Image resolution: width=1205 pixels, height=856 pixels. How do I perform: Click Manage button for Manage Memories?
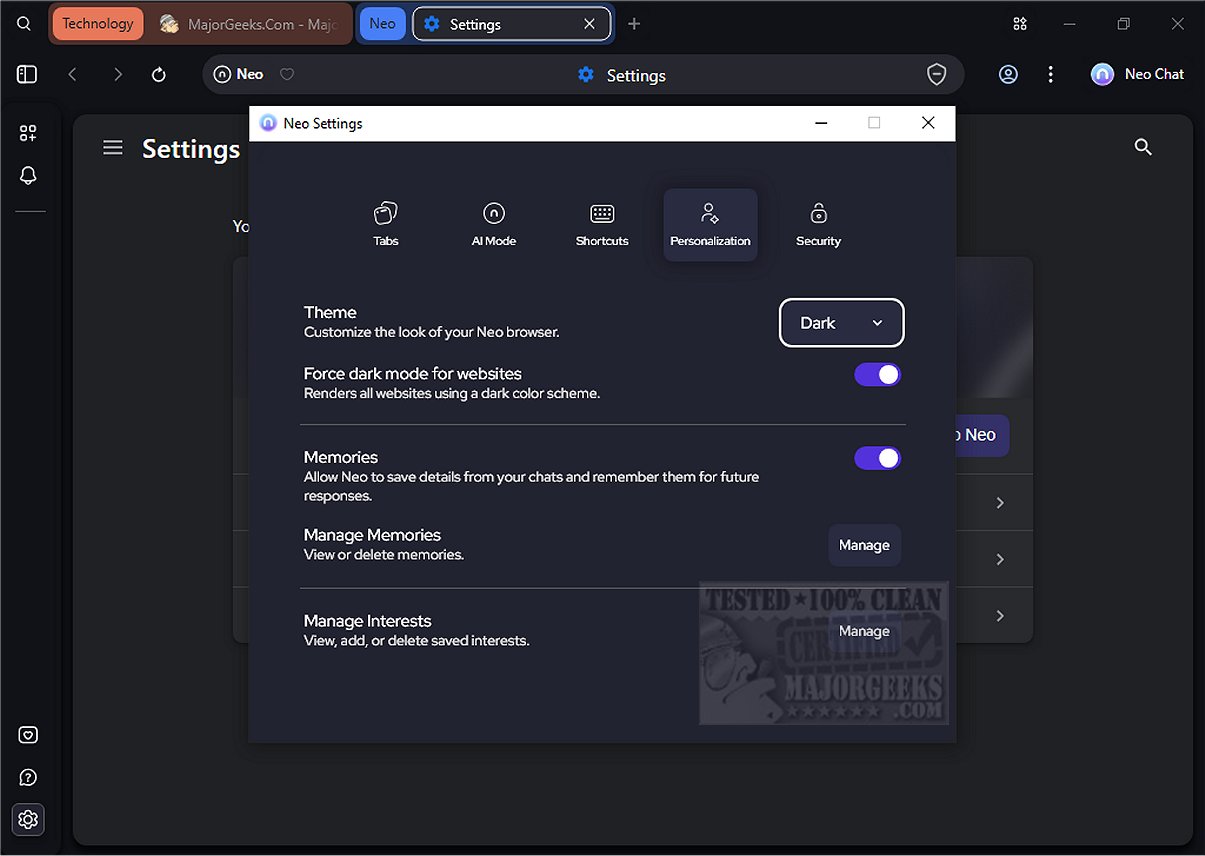(x=864, y=545)
